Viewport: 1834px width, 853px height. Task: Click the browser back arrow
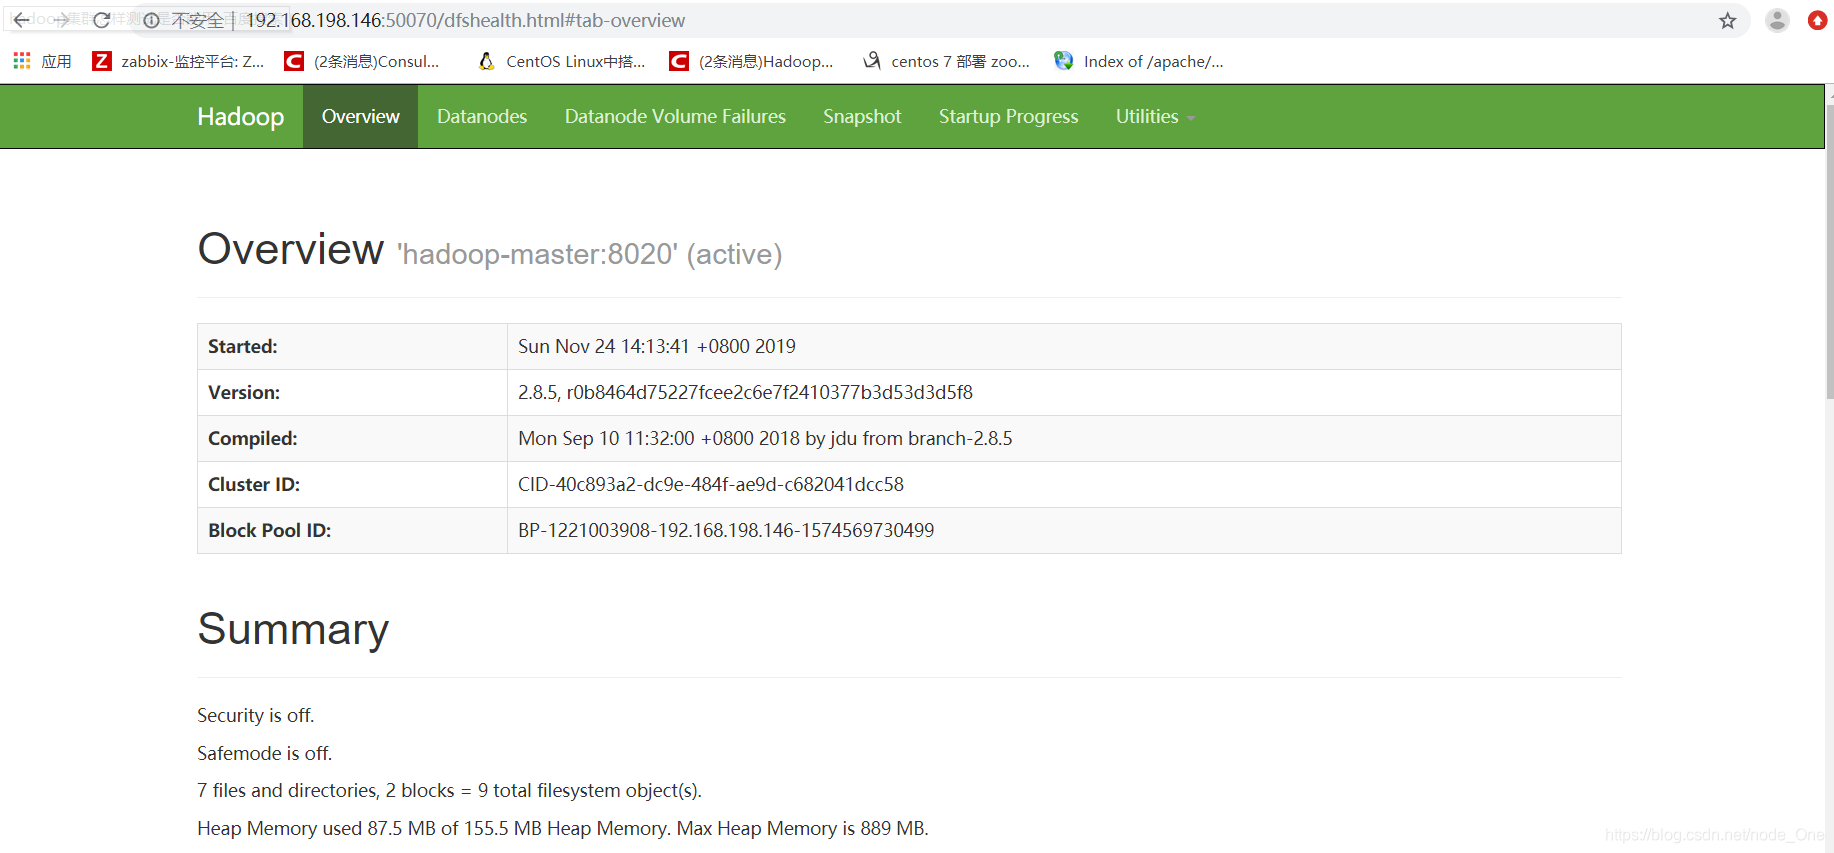point(21,20)
